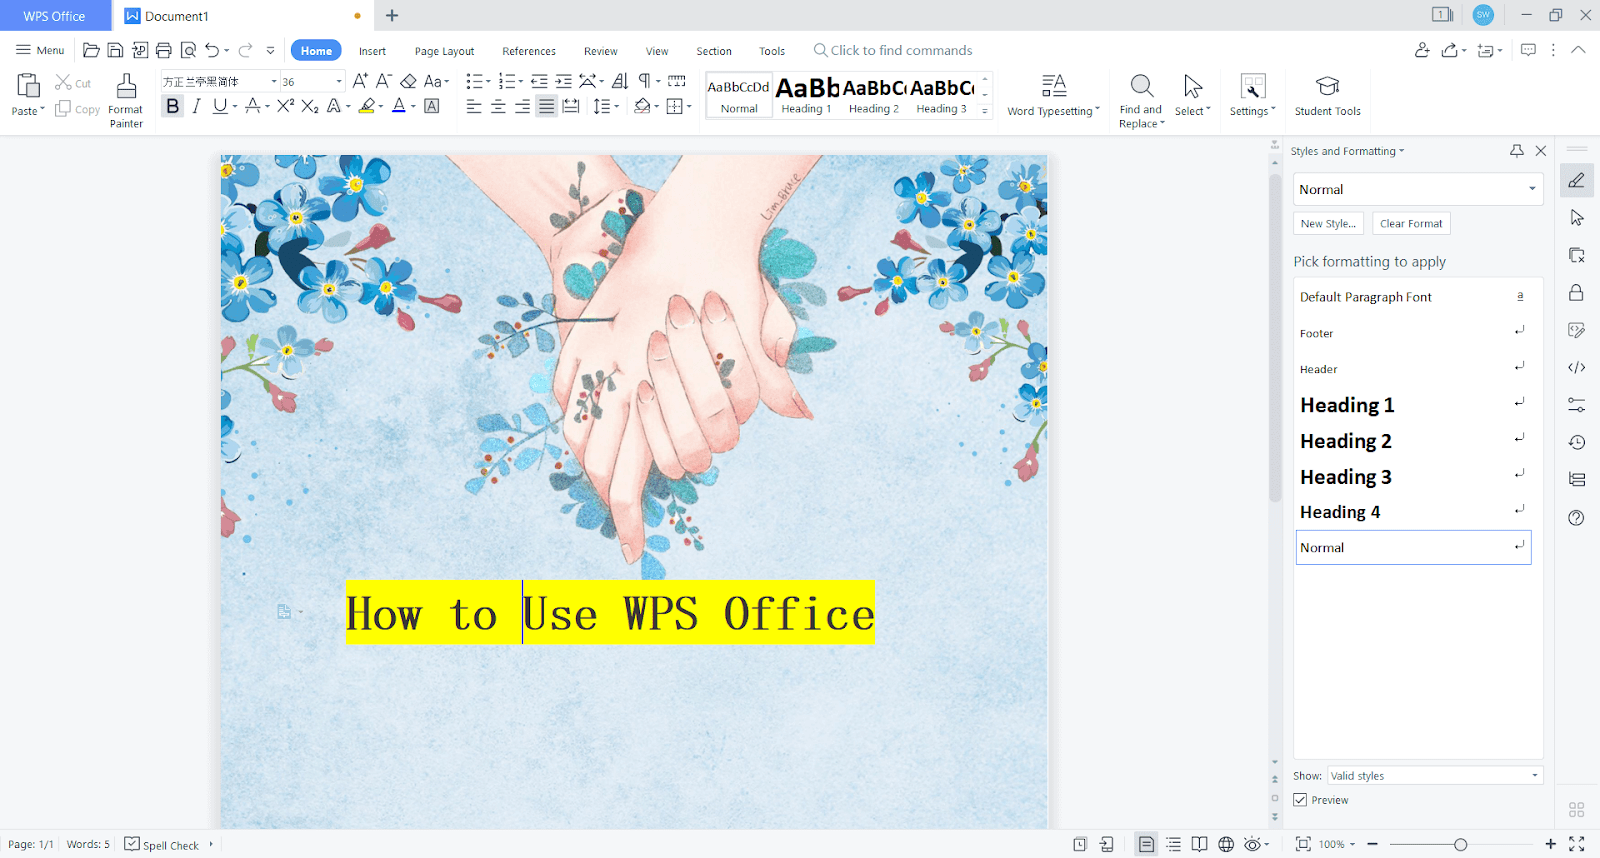This screenshot has width=1600, height=858.
Task: Open the history clock icon in right sidebar
Action: click(1577, 442)
